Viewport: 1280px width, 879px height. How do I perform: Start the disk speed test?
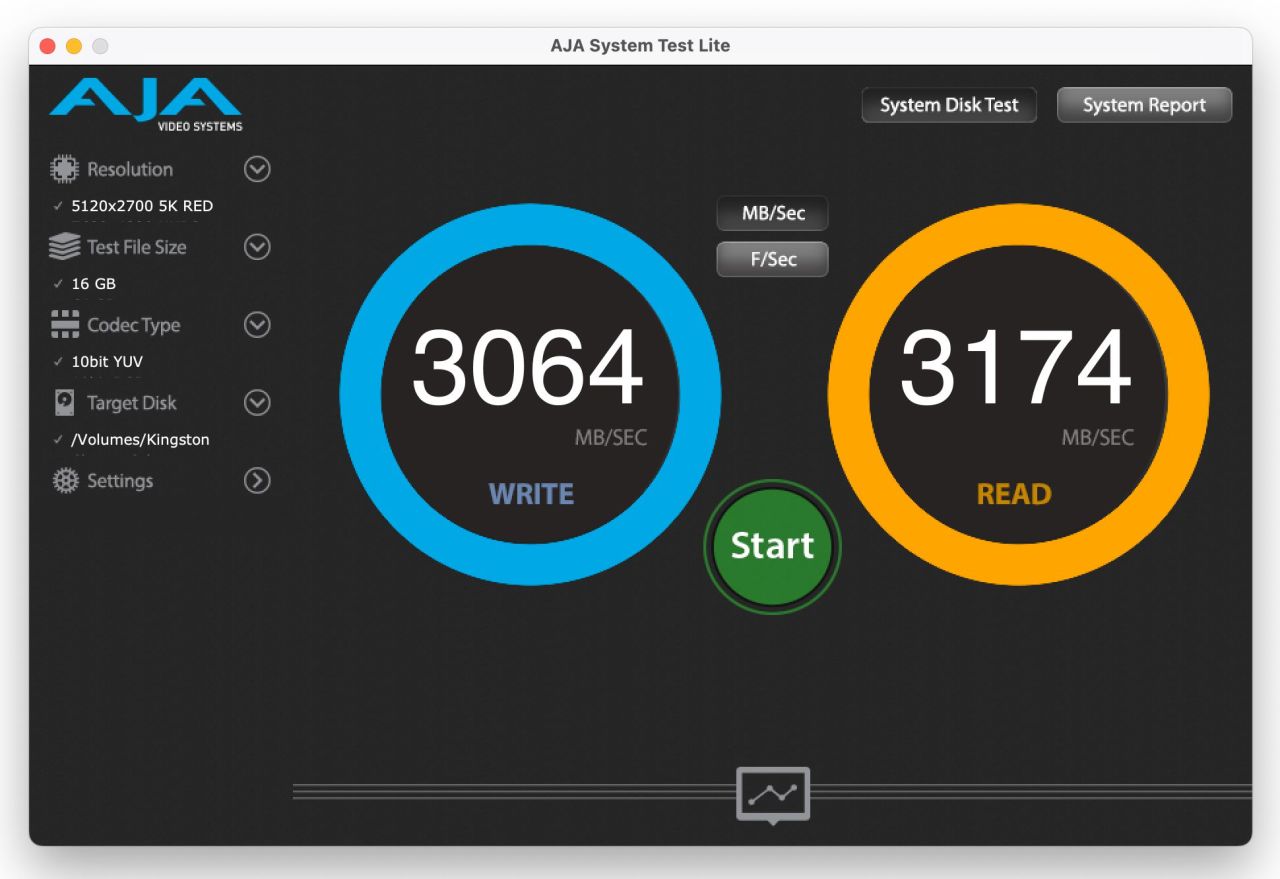[772, 546]
